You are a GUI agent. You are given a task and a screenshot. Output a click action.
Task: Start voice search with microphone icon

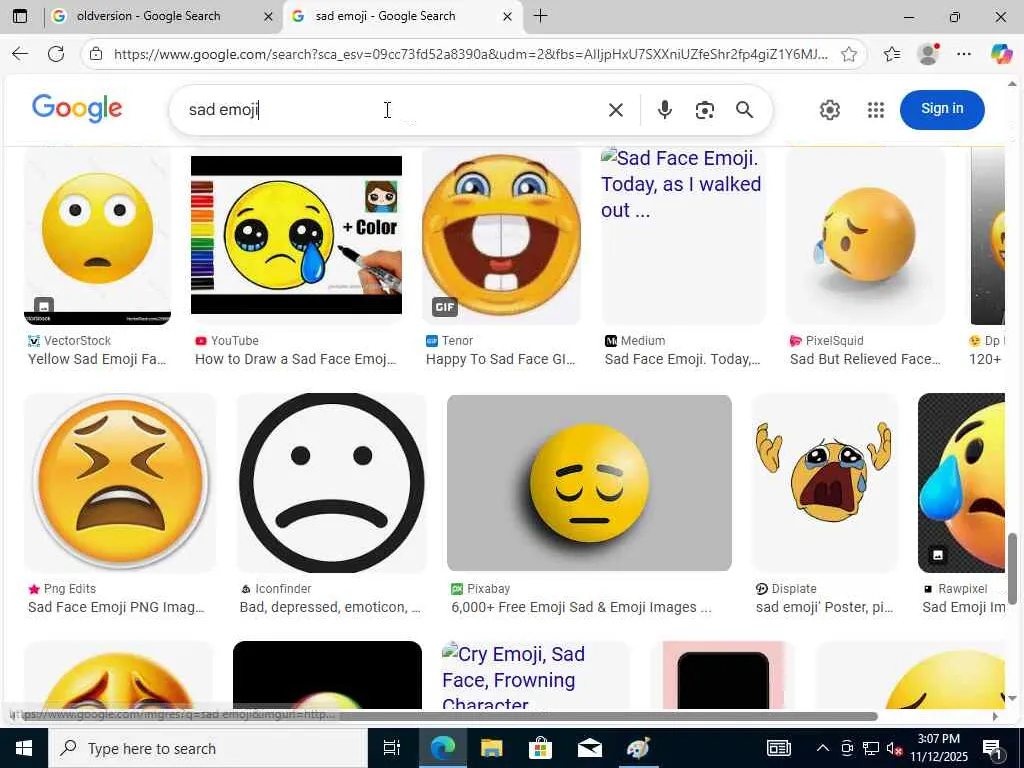(665, 110)
